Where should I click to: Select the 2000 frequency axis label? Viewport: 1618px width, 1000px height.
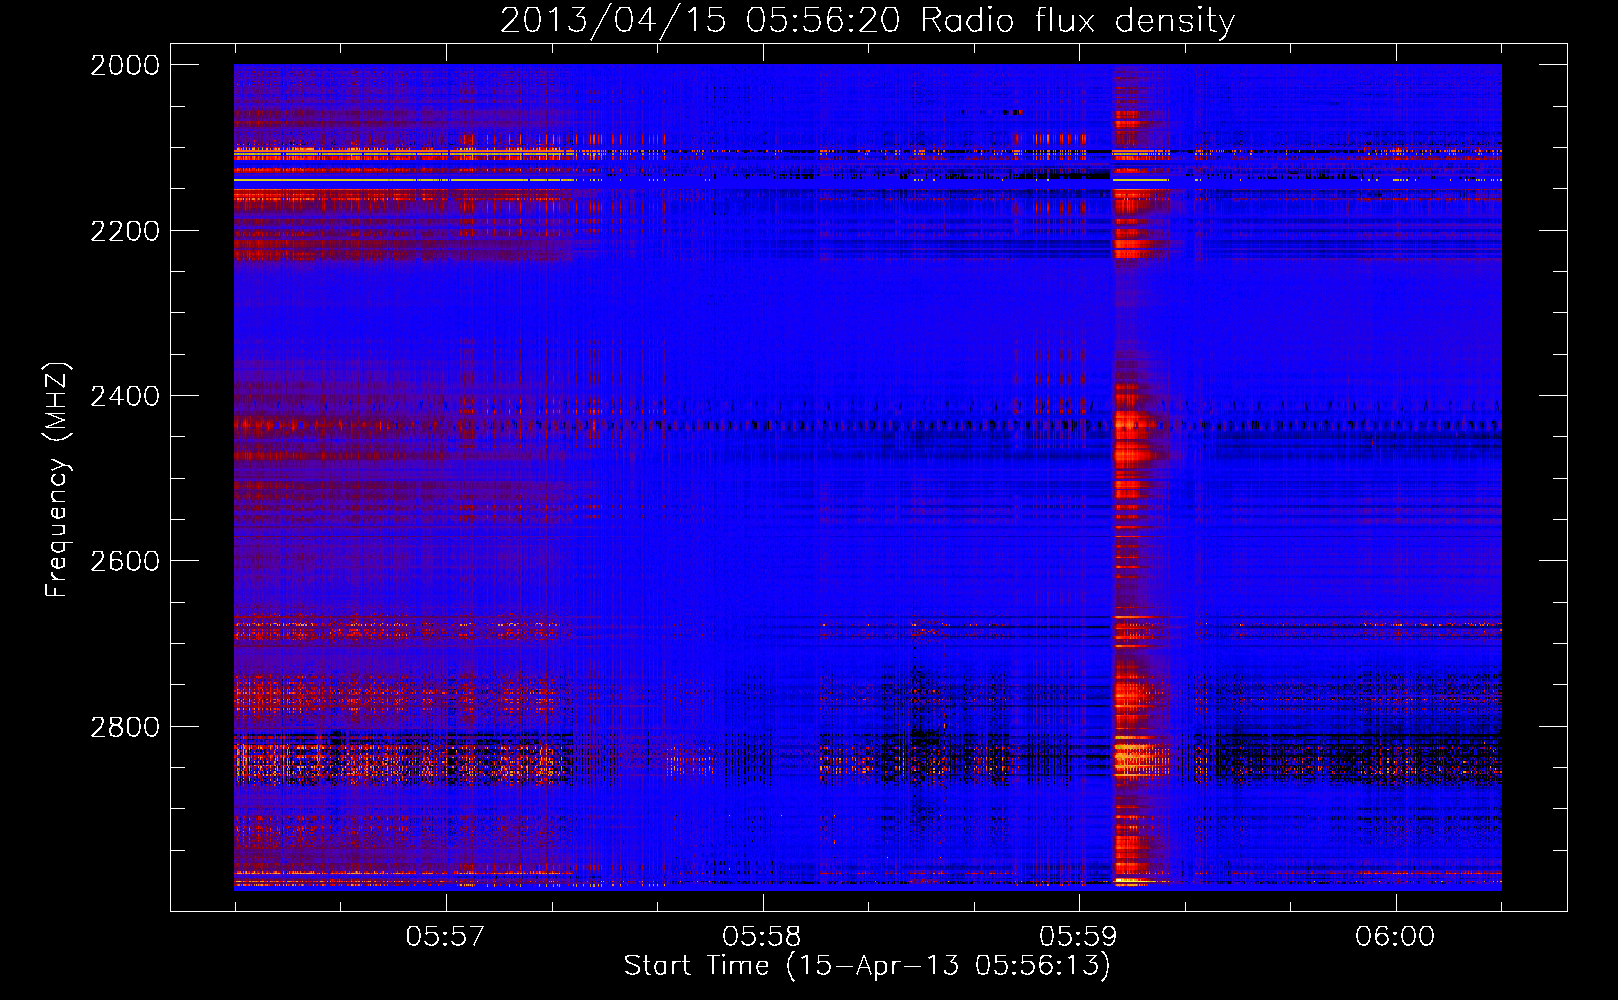(125, 65)
